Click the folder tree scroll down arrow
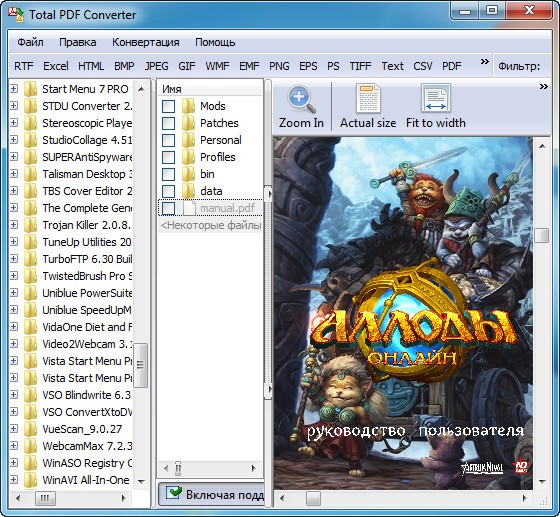The image size is (560, 517). [x=141, y=482]
